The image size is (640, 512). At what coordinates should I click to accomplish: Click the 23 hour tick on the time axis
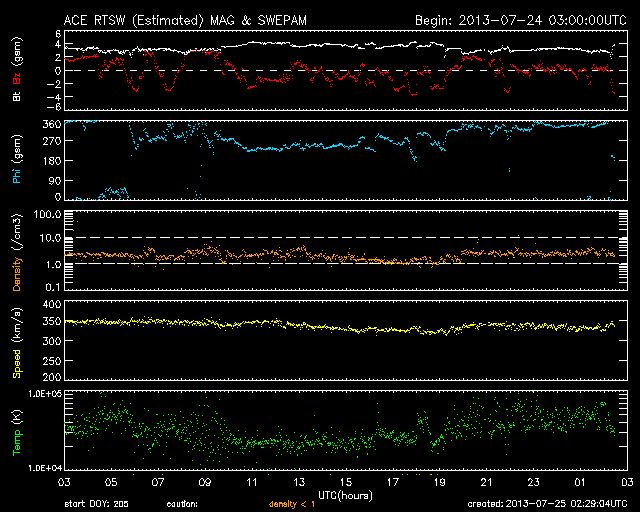click(532, 481)
